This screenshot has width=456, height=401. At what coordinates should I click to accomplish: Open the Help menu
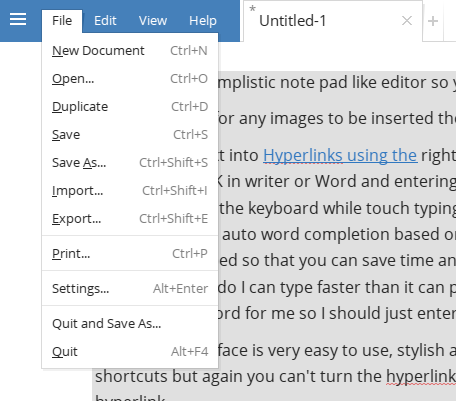point(203,21)
